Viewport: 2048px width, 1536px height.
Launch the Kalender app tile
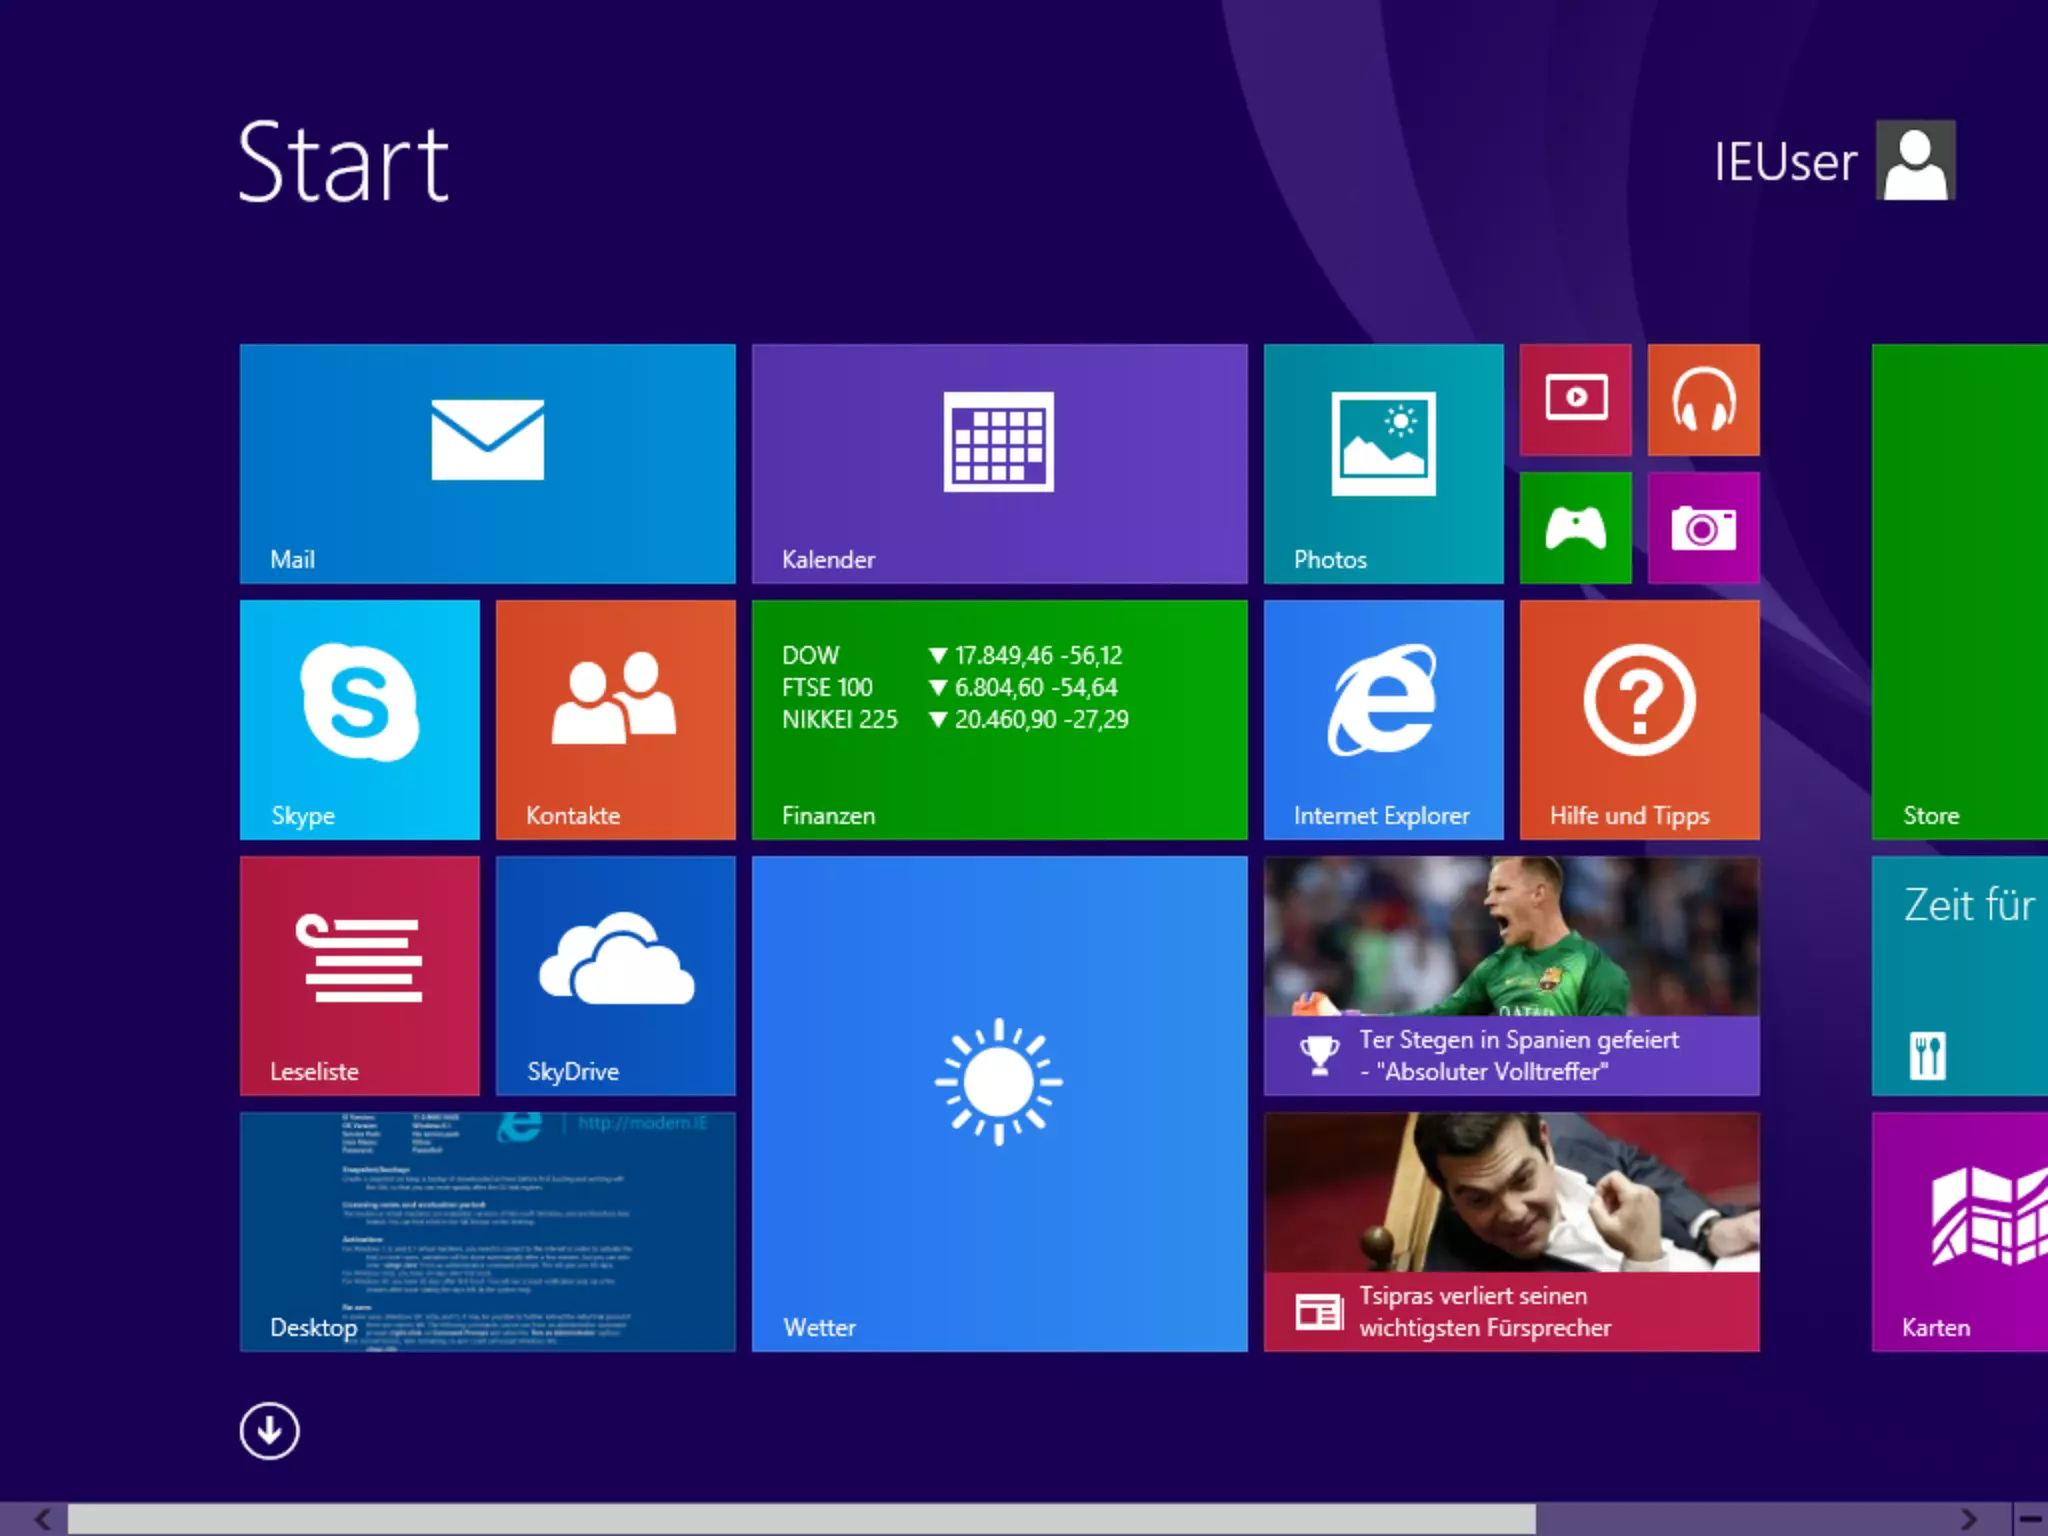tap(999, 463)
